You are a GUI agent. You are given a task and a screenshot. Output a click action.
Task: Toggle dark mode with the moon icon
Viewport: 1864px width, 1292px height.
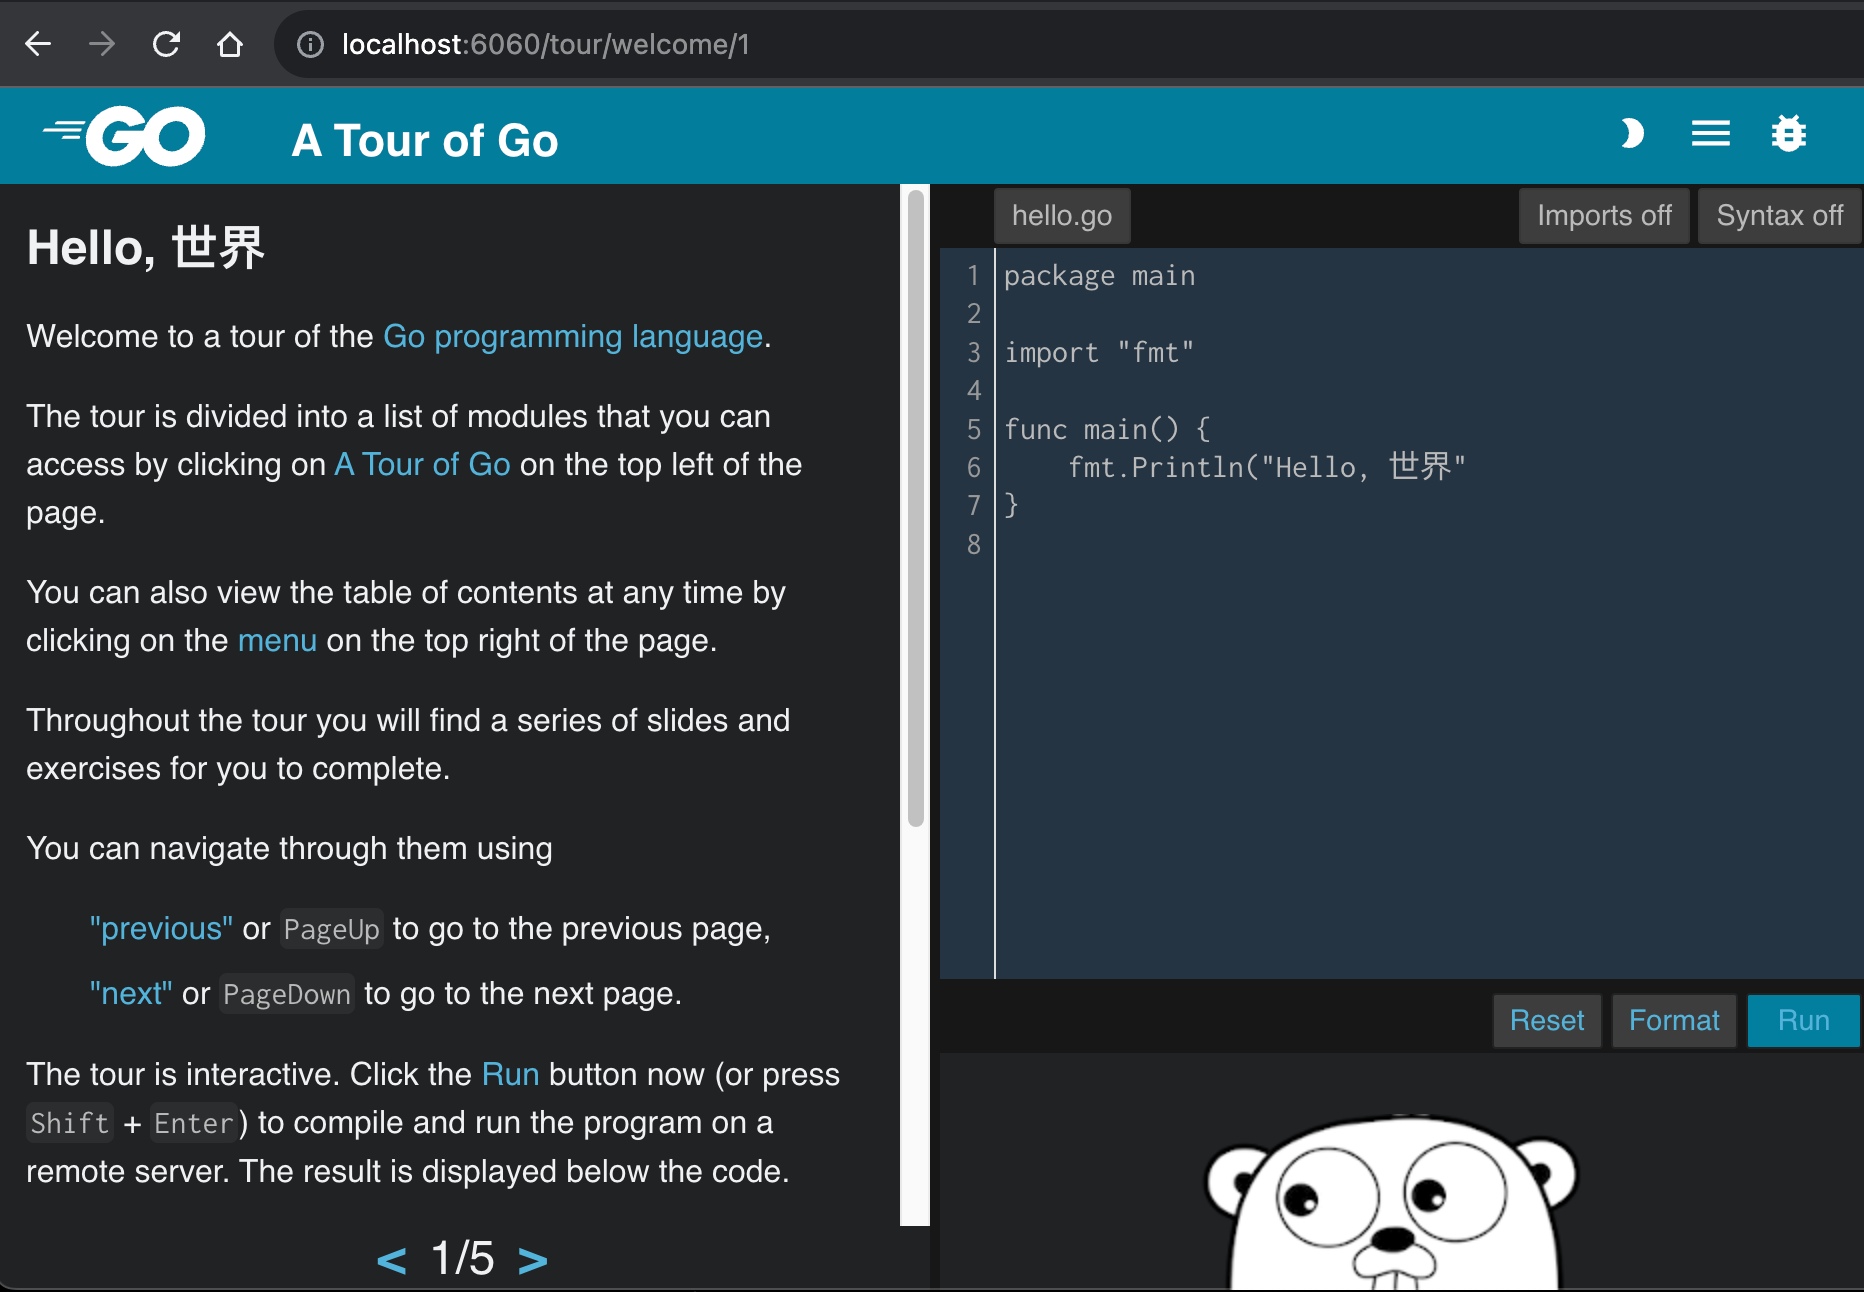(x=1632, y=133)
